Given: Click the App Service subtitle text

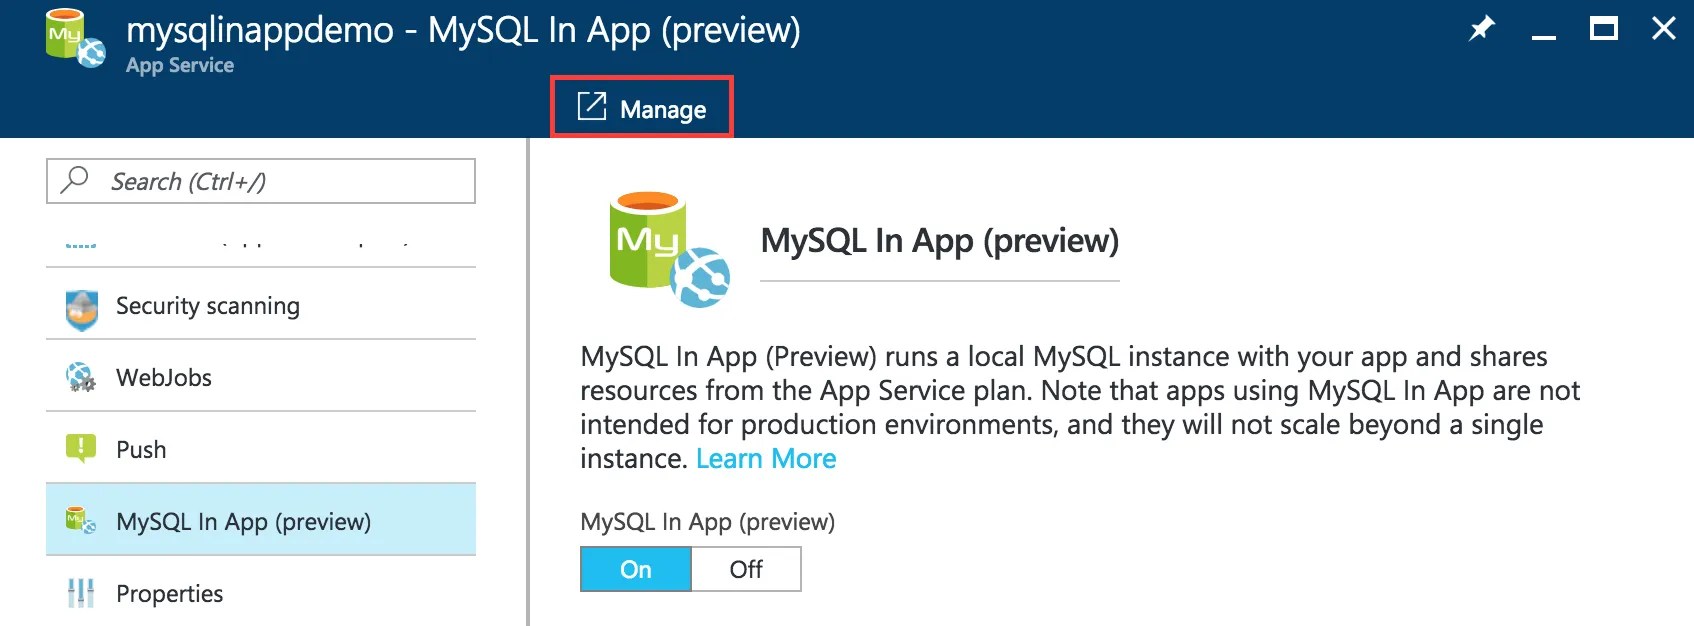Looking at the screenshot, I should tap(180, 65).
